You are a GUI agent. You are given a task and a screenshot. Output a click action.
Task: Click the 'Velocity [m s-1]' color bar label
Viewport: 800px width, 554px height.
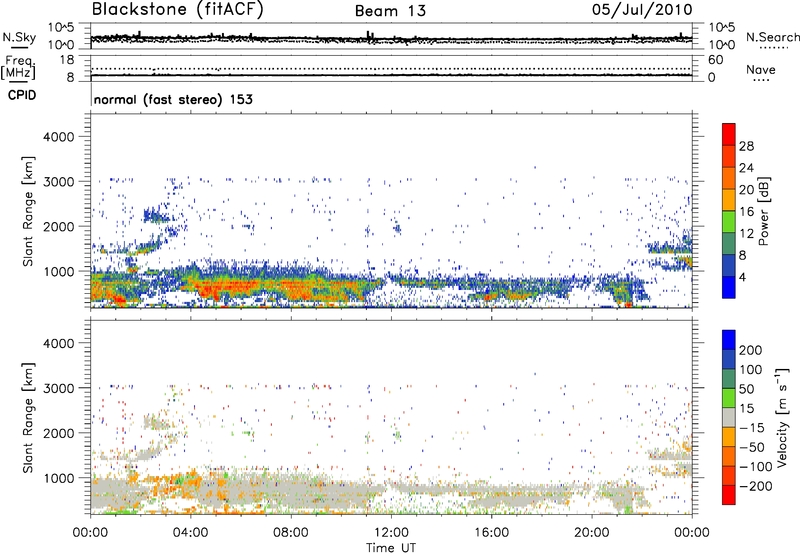click(x=781, y=417)
